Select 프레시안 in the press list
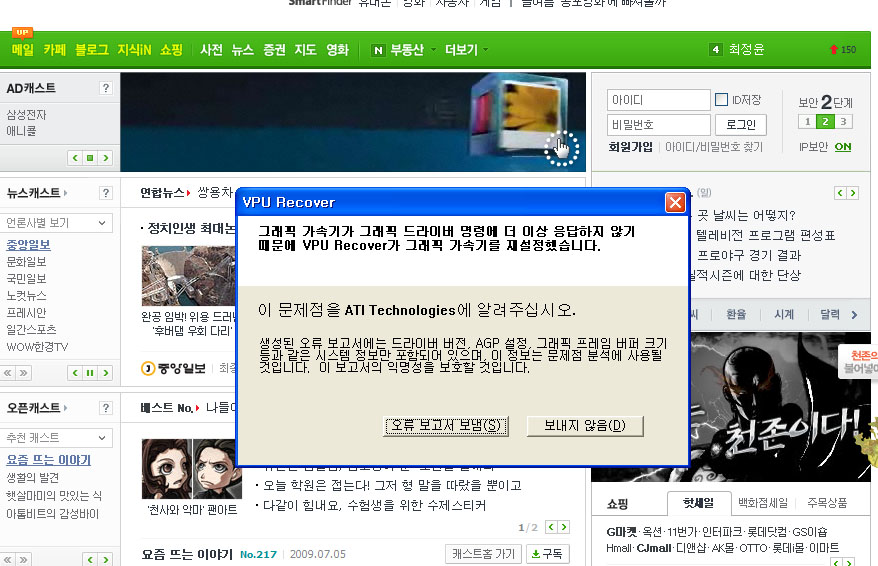 pyautogui.click(x=26, y=312)
